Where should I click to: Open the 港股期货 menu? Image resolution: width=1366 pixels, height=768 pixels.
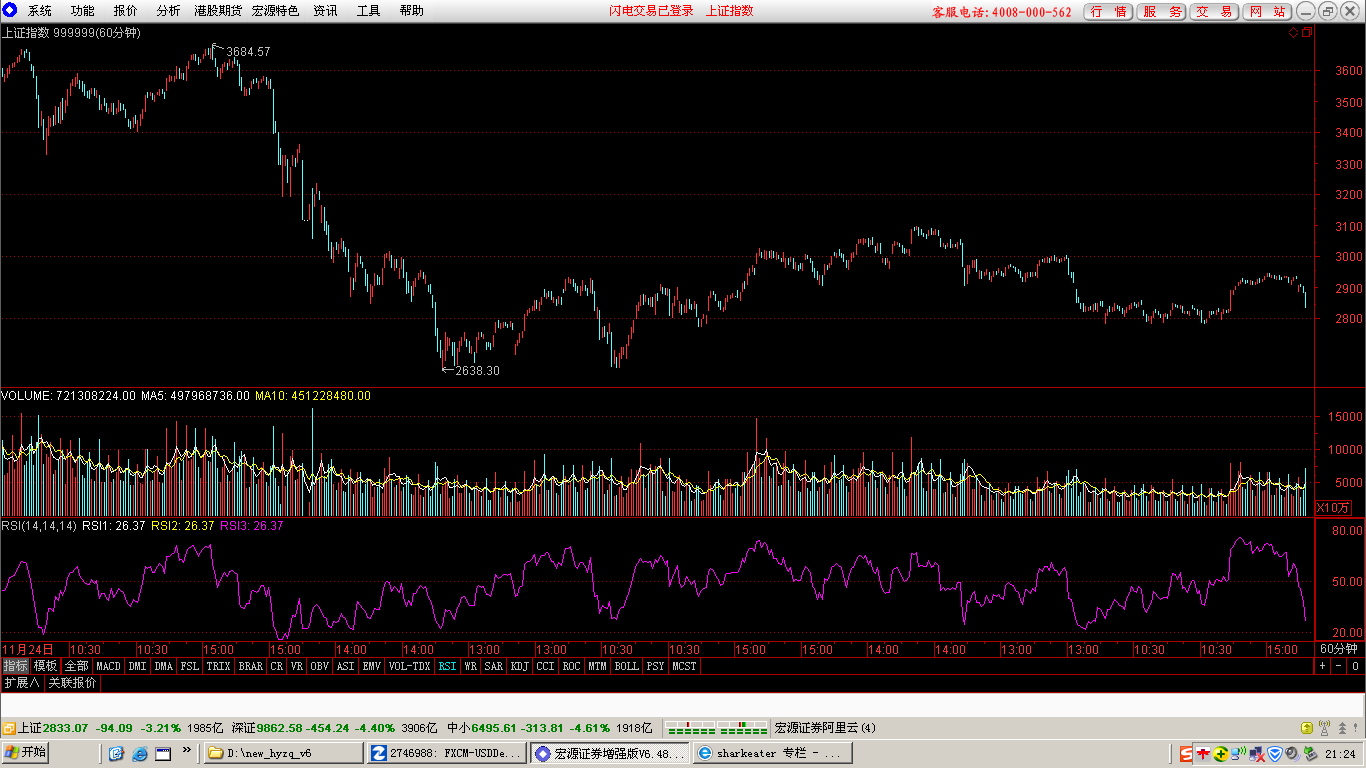point(218,11)
